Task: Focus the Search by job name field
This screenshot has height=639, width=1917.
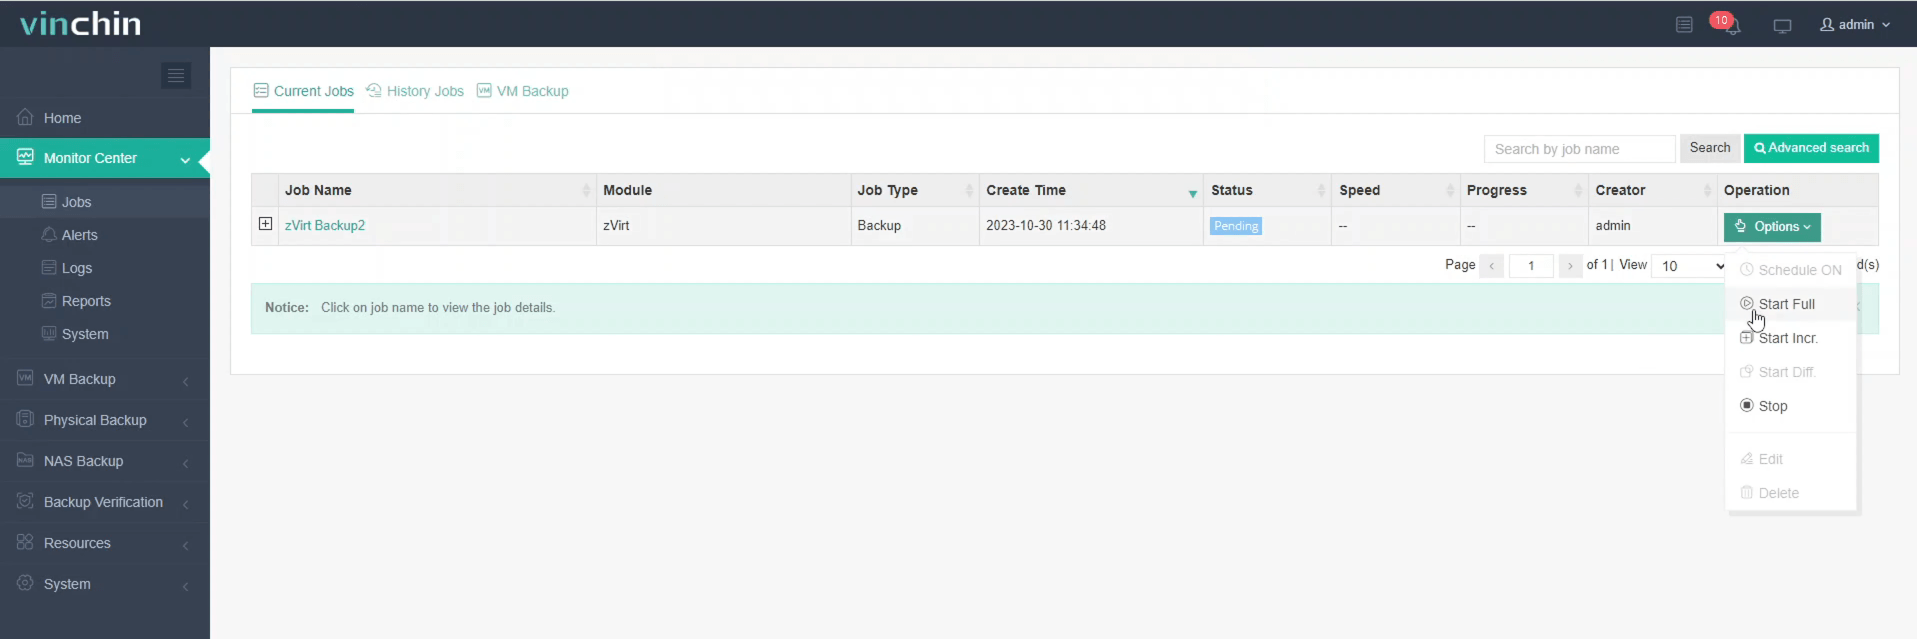Action: pyautogui.click(x=1579, y=149)
